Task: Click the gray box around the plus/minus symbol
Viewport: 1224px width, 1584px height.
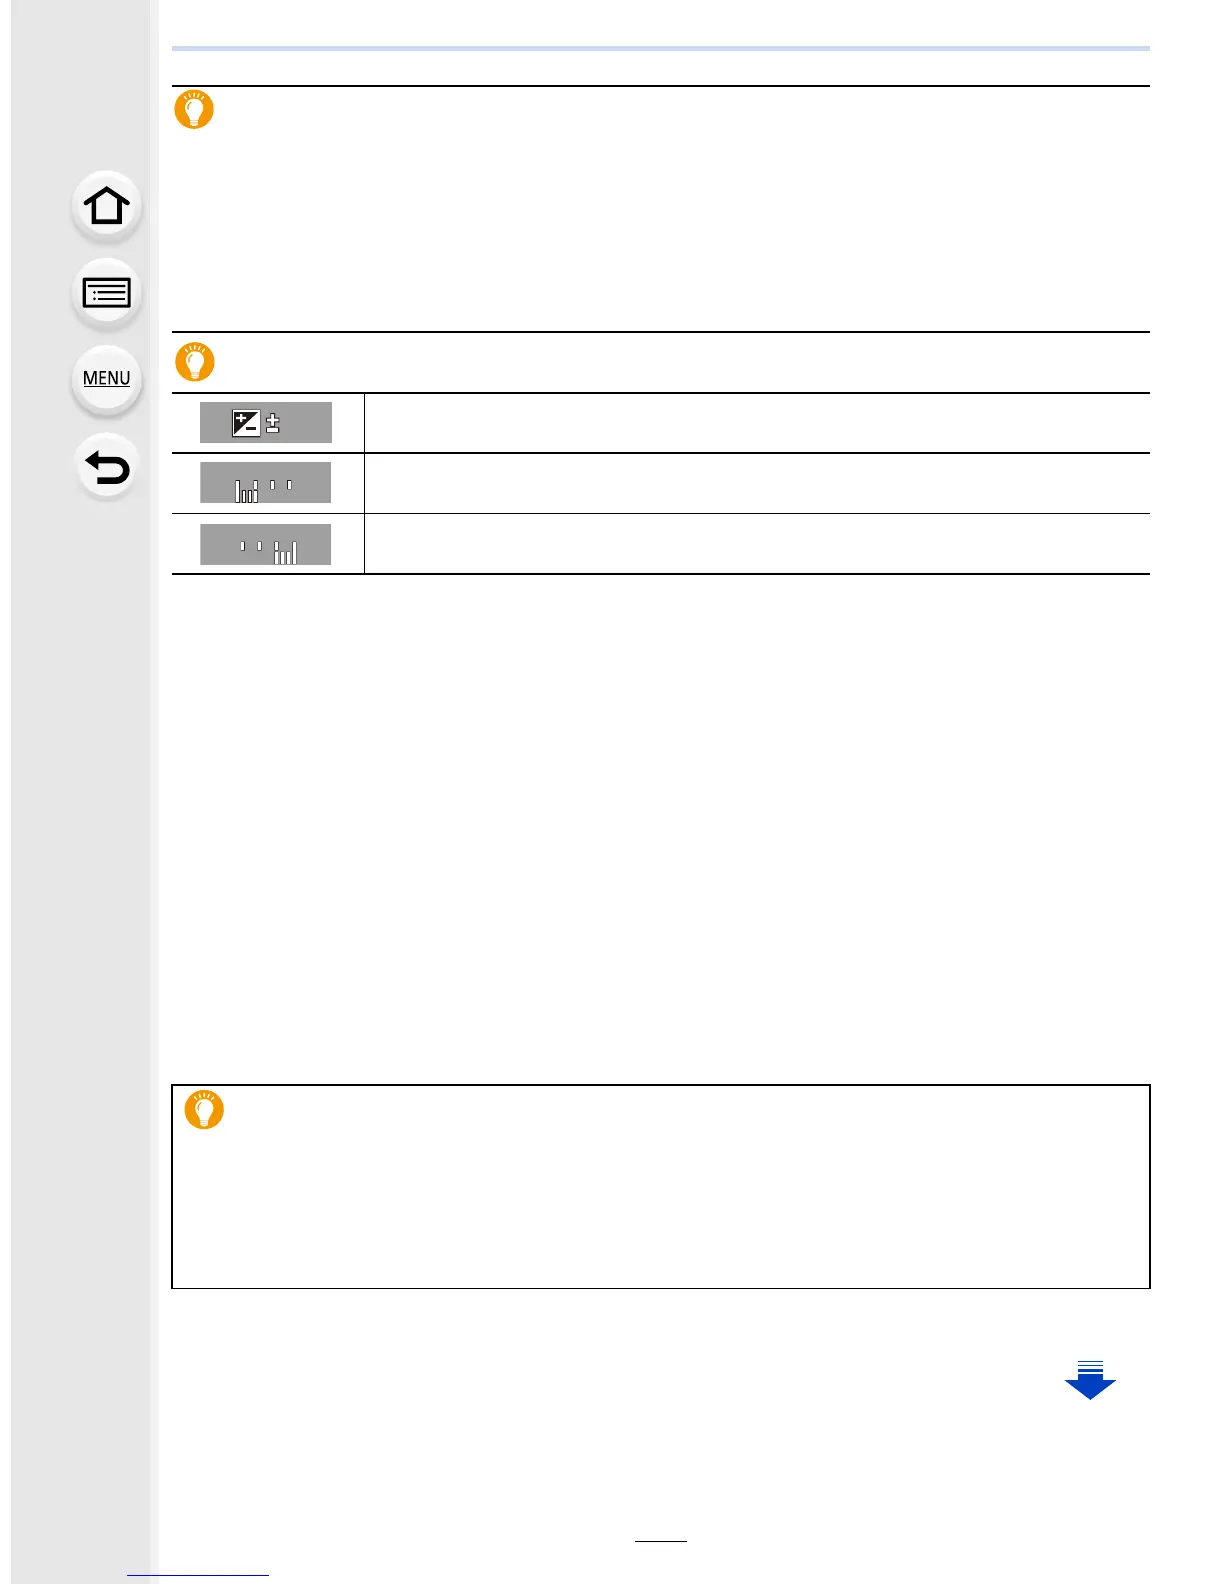Action: 265,422
